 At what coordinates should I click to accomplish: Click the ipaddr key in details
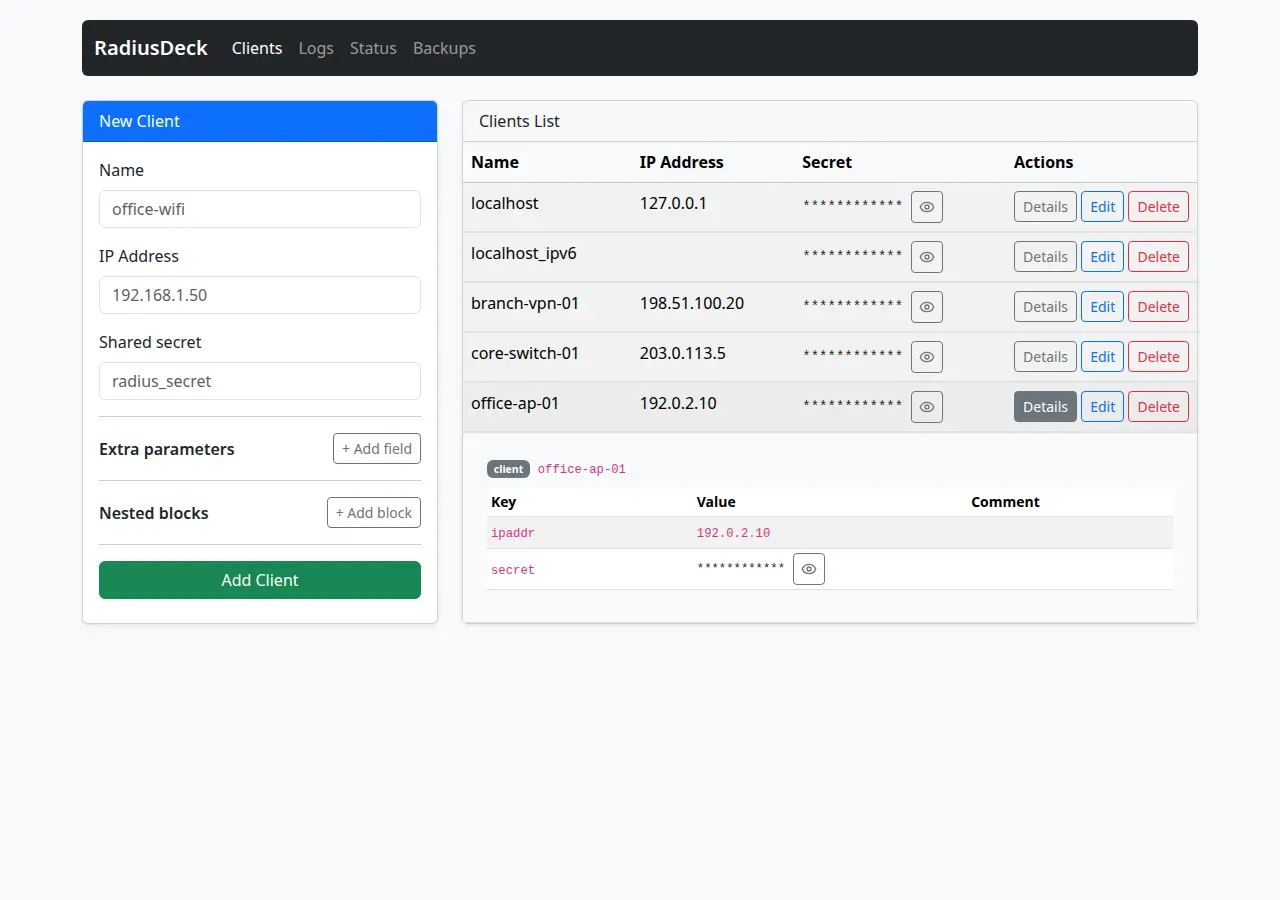(513, 533)
